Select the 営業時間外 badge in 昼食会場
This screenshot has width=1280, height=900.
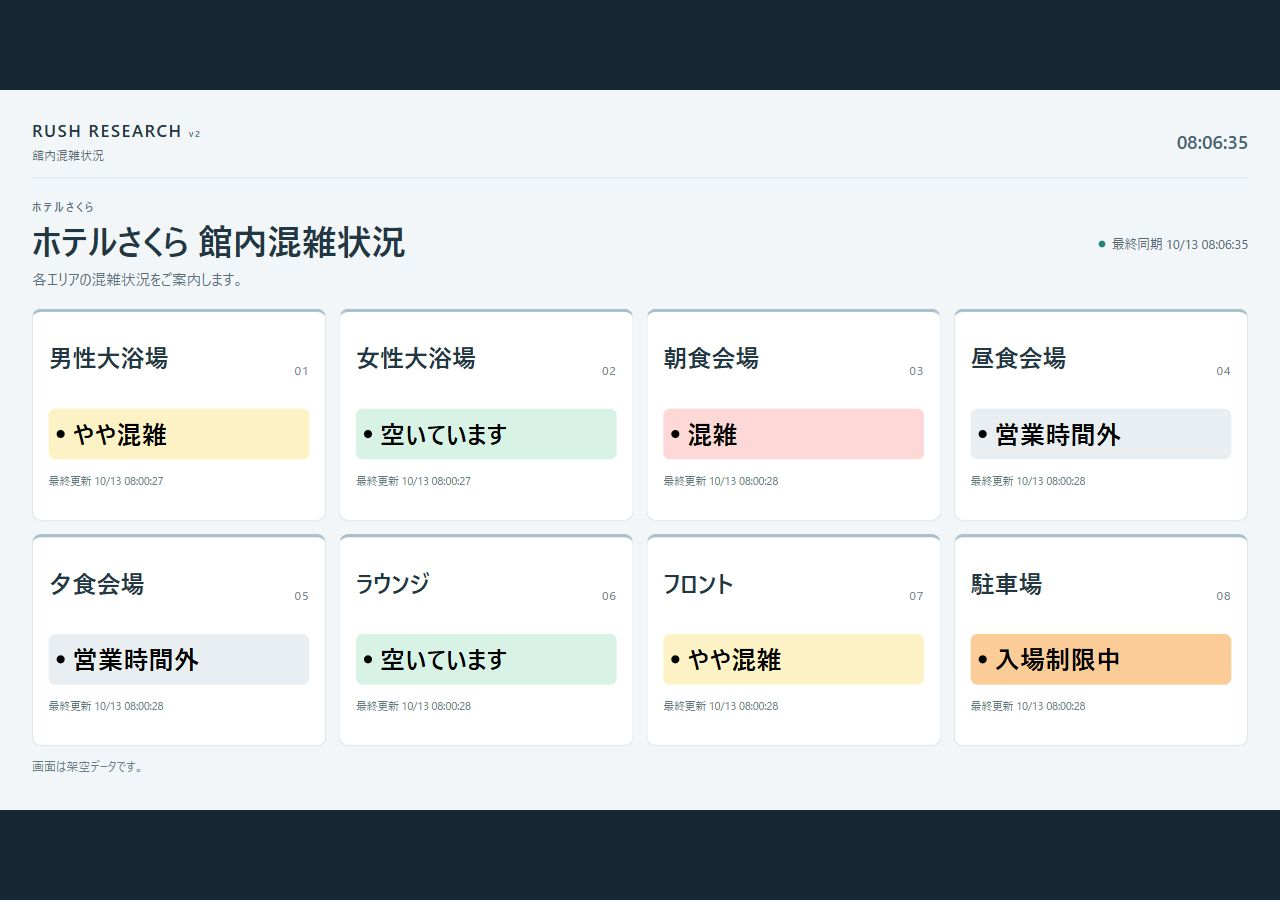click(x=1101, y=434)
